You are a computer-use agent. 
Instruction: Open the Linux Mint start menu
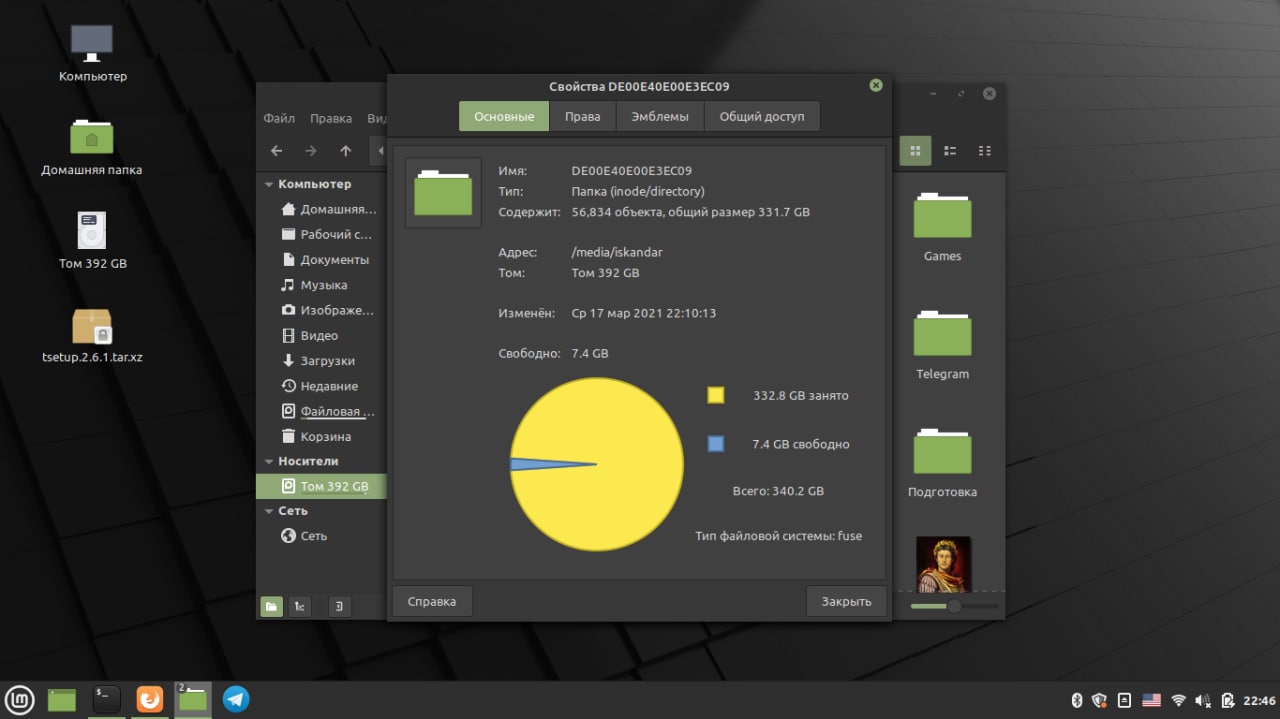pyautogui.click(x=20, y=699)
